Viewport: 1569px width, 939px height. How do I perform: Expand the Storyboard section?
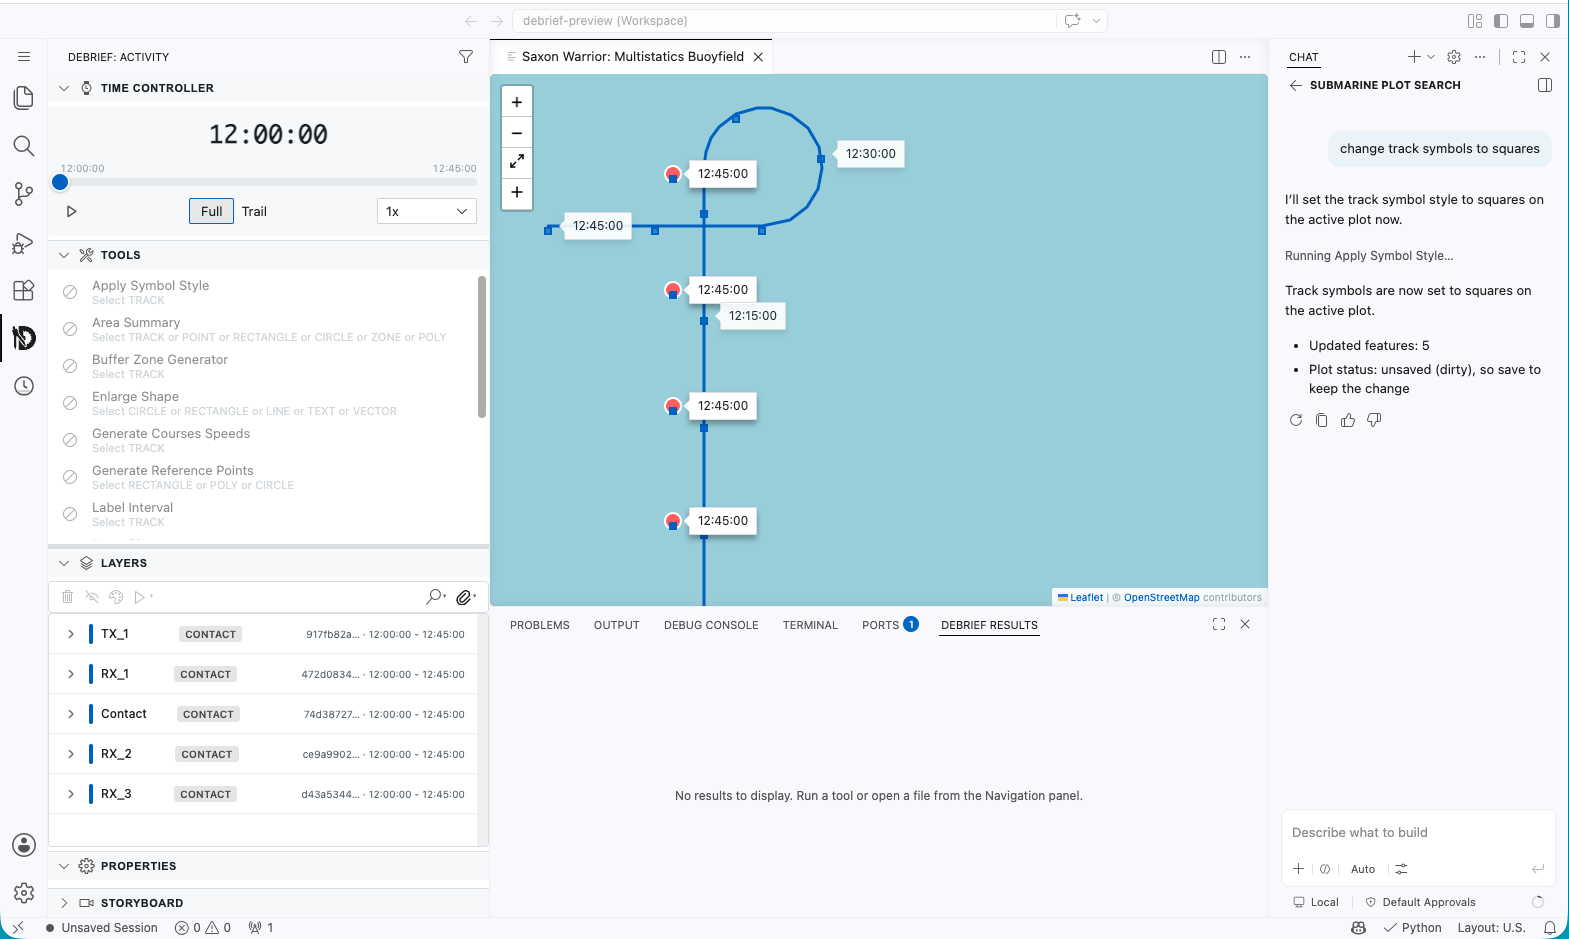coord(64,903)
